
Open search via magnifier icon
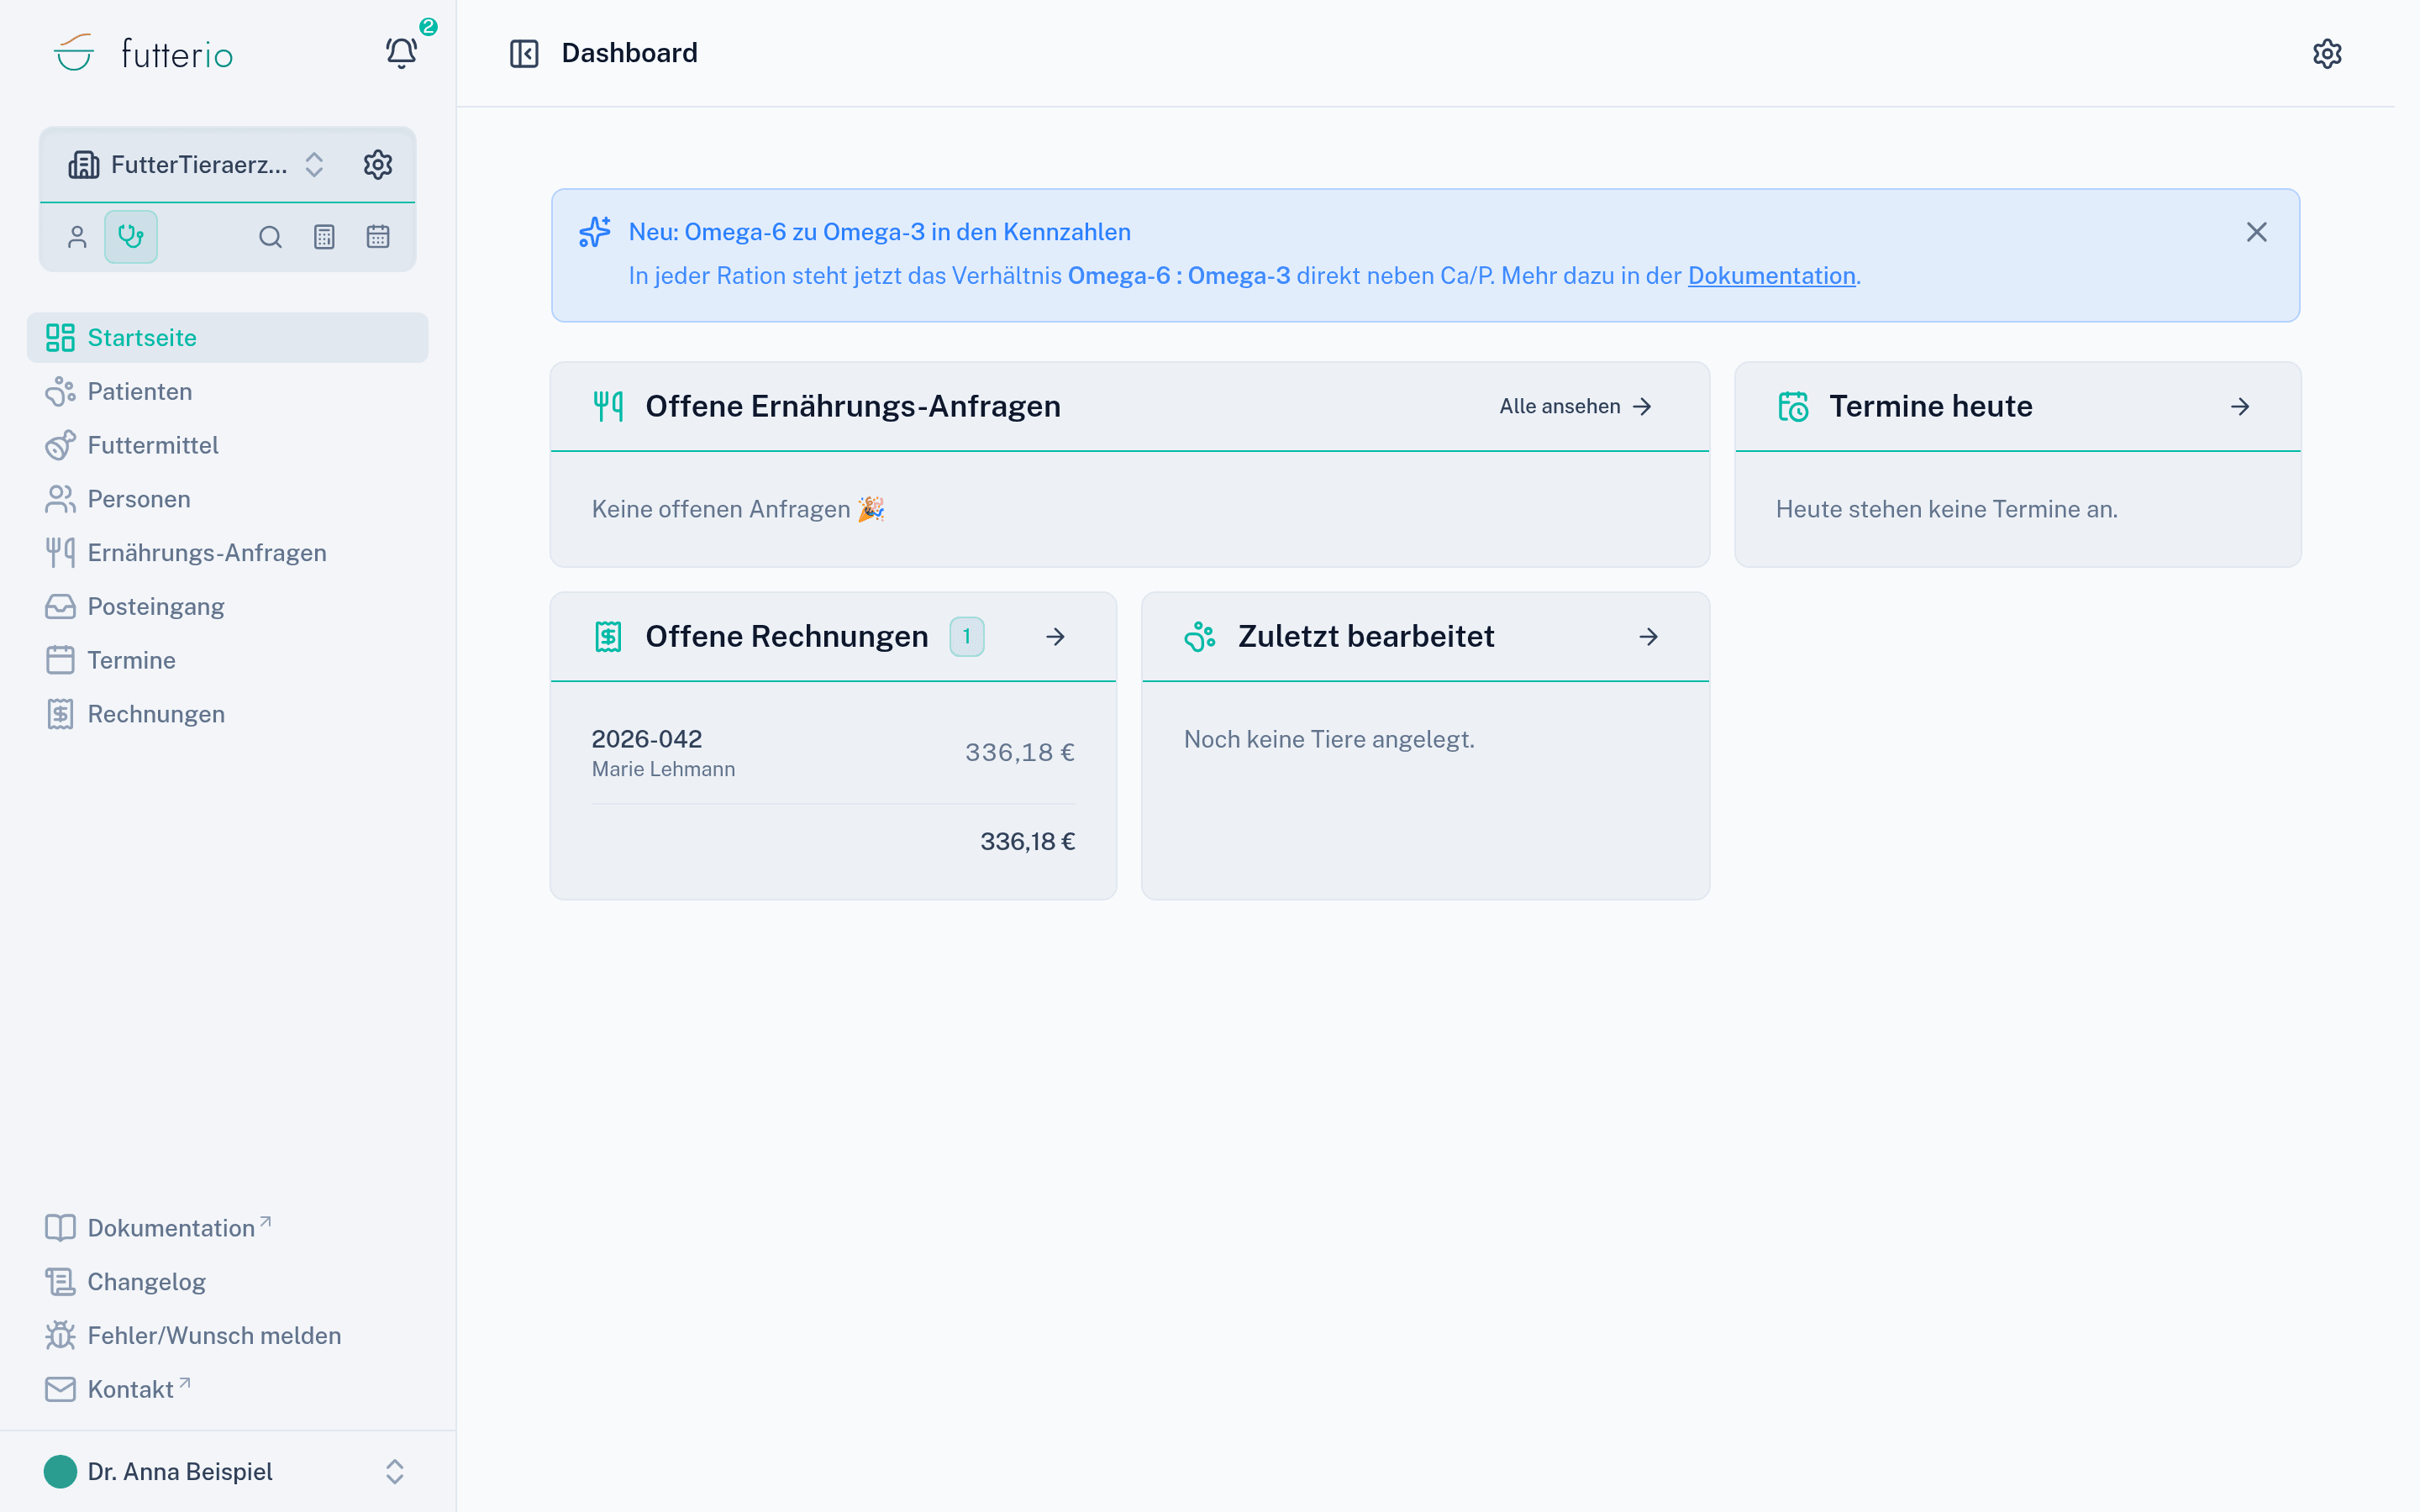(x=270, y=237)
